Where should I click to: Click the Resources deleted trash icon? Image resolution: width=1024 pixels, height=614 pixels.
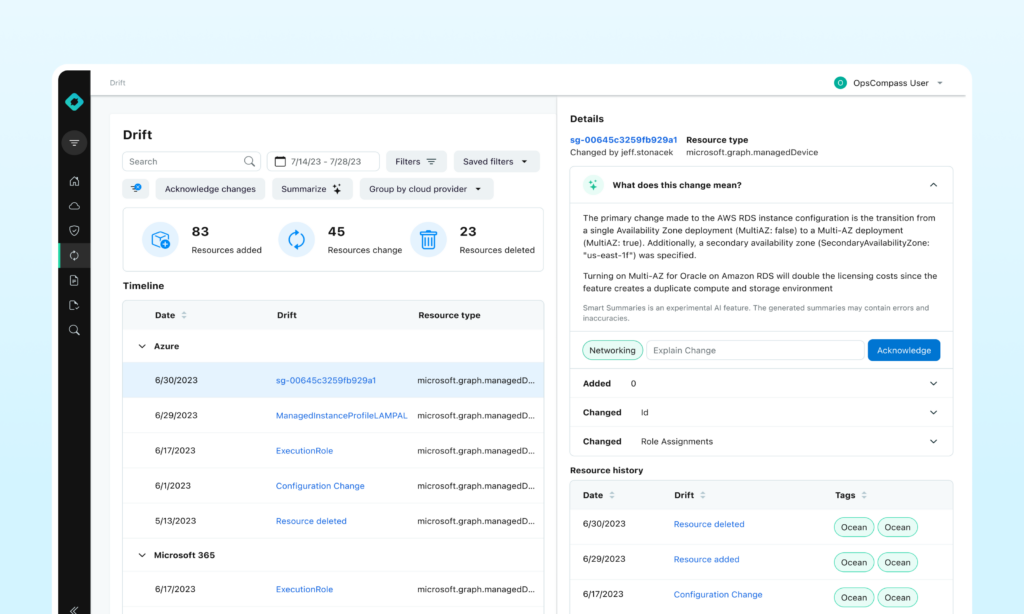pos(428,240)
